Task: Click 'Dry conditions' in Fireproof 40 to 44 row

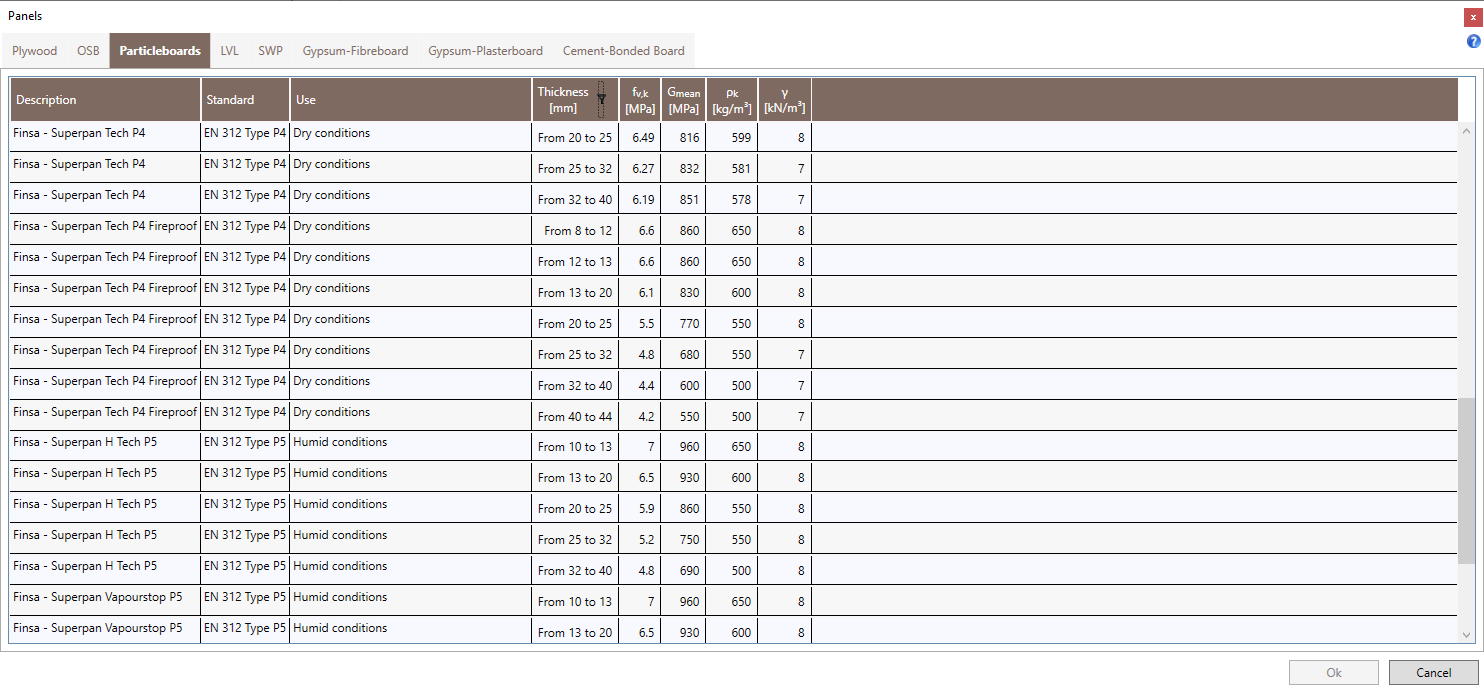Action: coord(331,412)
